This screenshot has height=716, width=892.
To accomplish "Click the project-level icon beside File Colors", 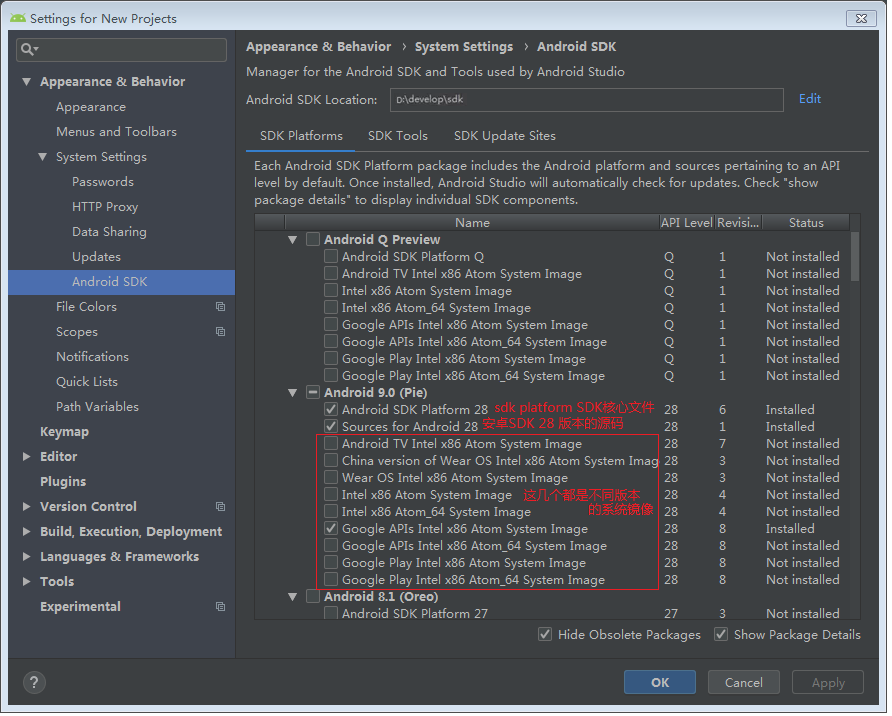I will click(x=221, y=308).
